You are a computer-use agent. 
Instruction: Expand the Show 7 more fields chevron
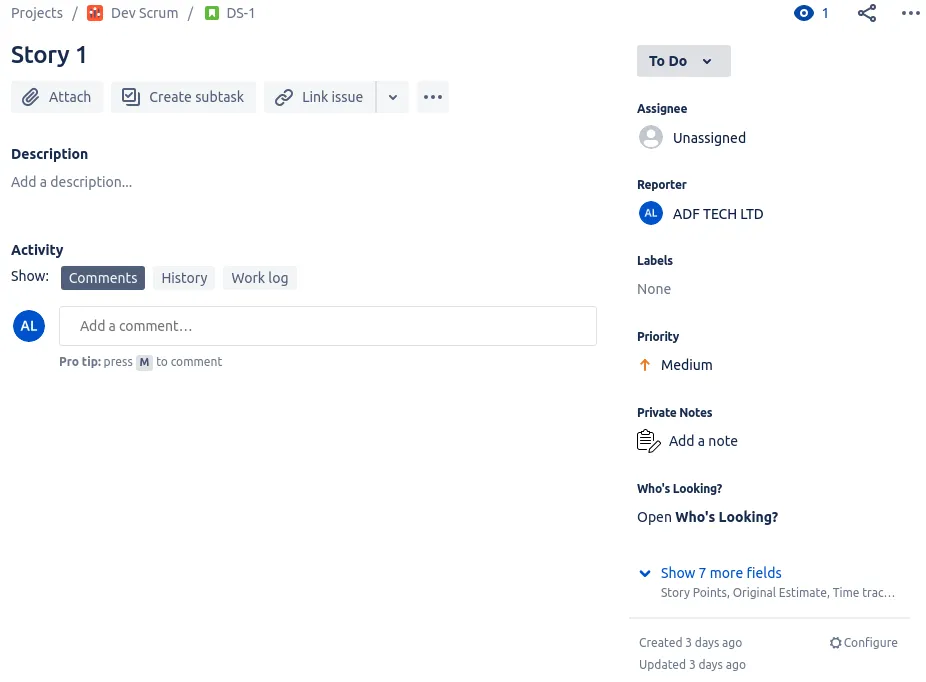click(645, 573)
